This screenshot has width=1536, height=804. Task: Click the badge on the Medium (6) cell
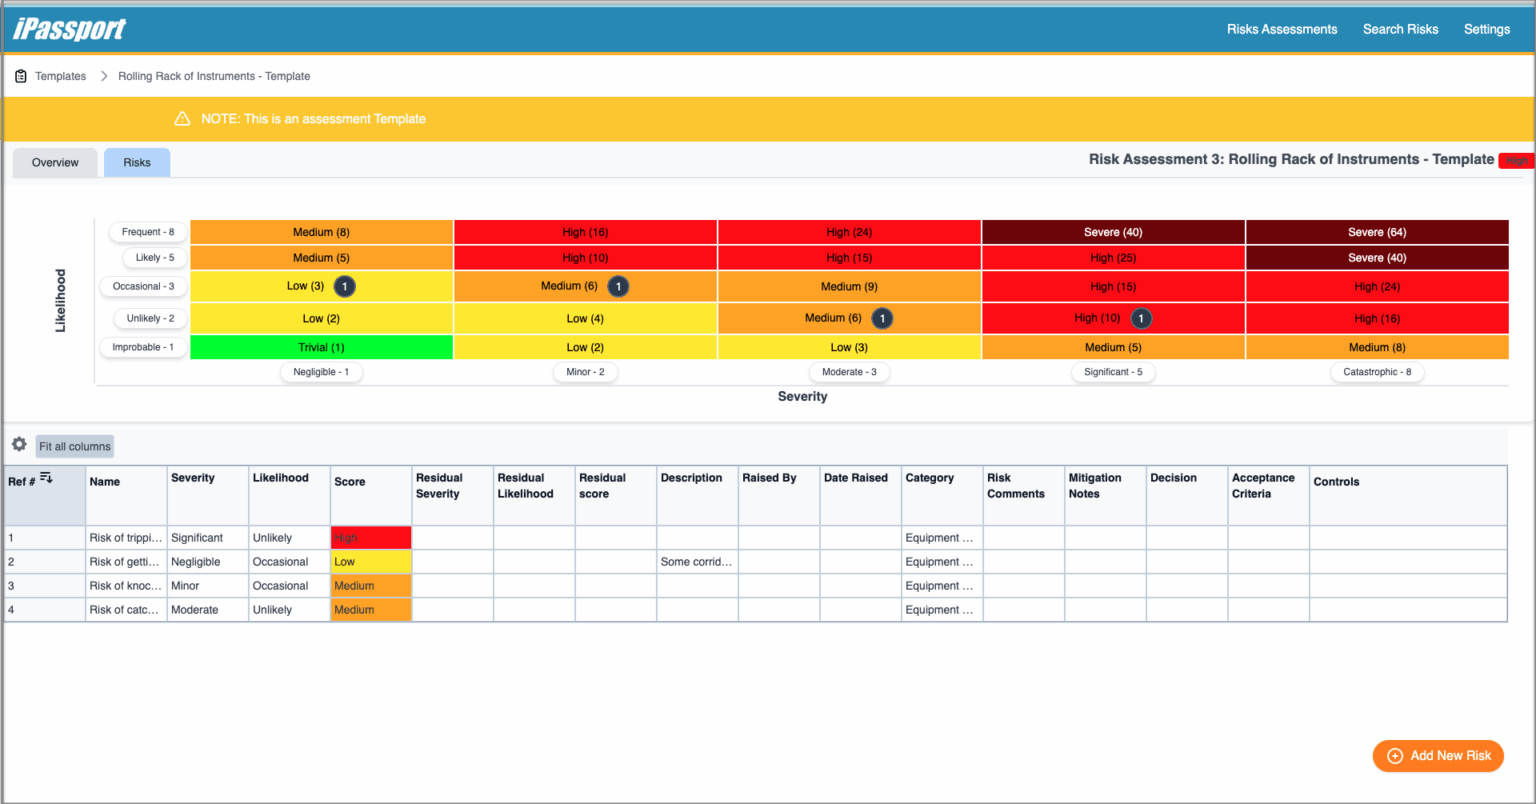pyautogui.click(x=618, y=286)
